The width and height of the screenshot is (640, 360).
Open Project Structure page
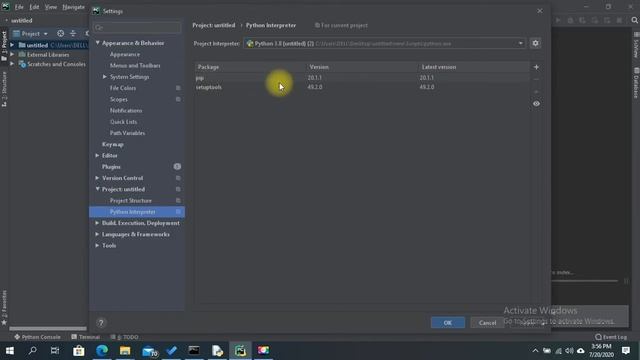coord(131,201)
